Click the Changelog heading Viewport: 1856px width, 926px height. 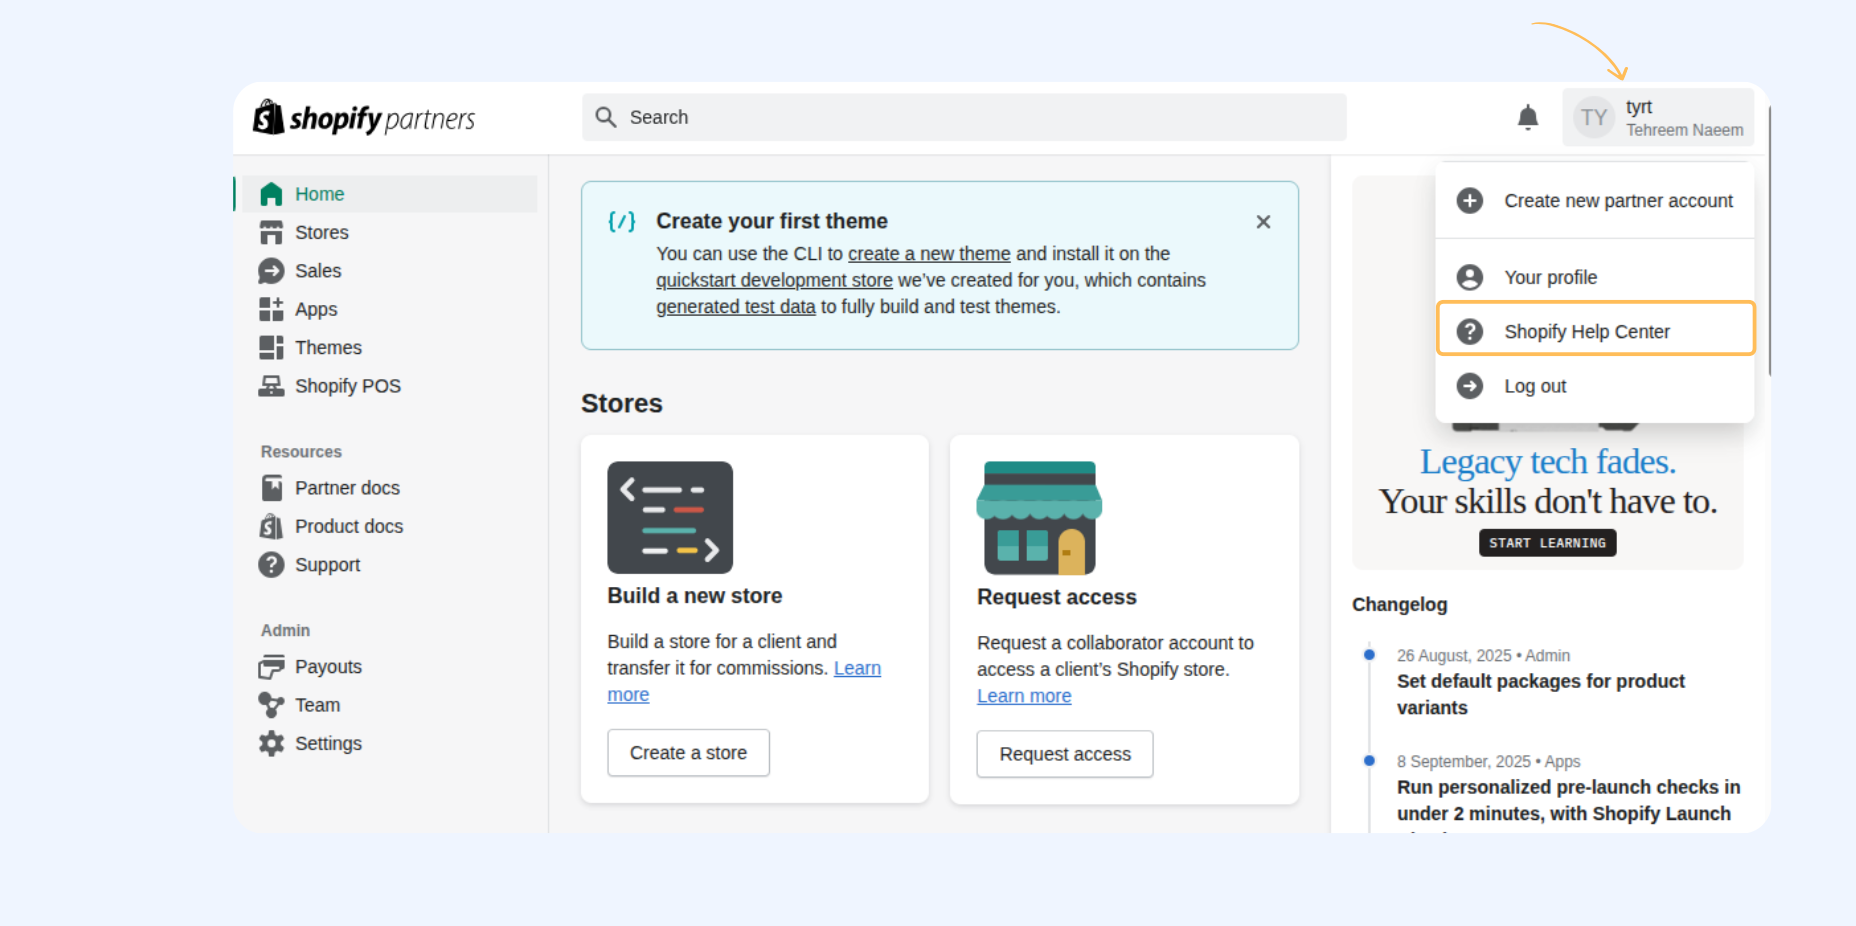click(x=1400, y=604)
